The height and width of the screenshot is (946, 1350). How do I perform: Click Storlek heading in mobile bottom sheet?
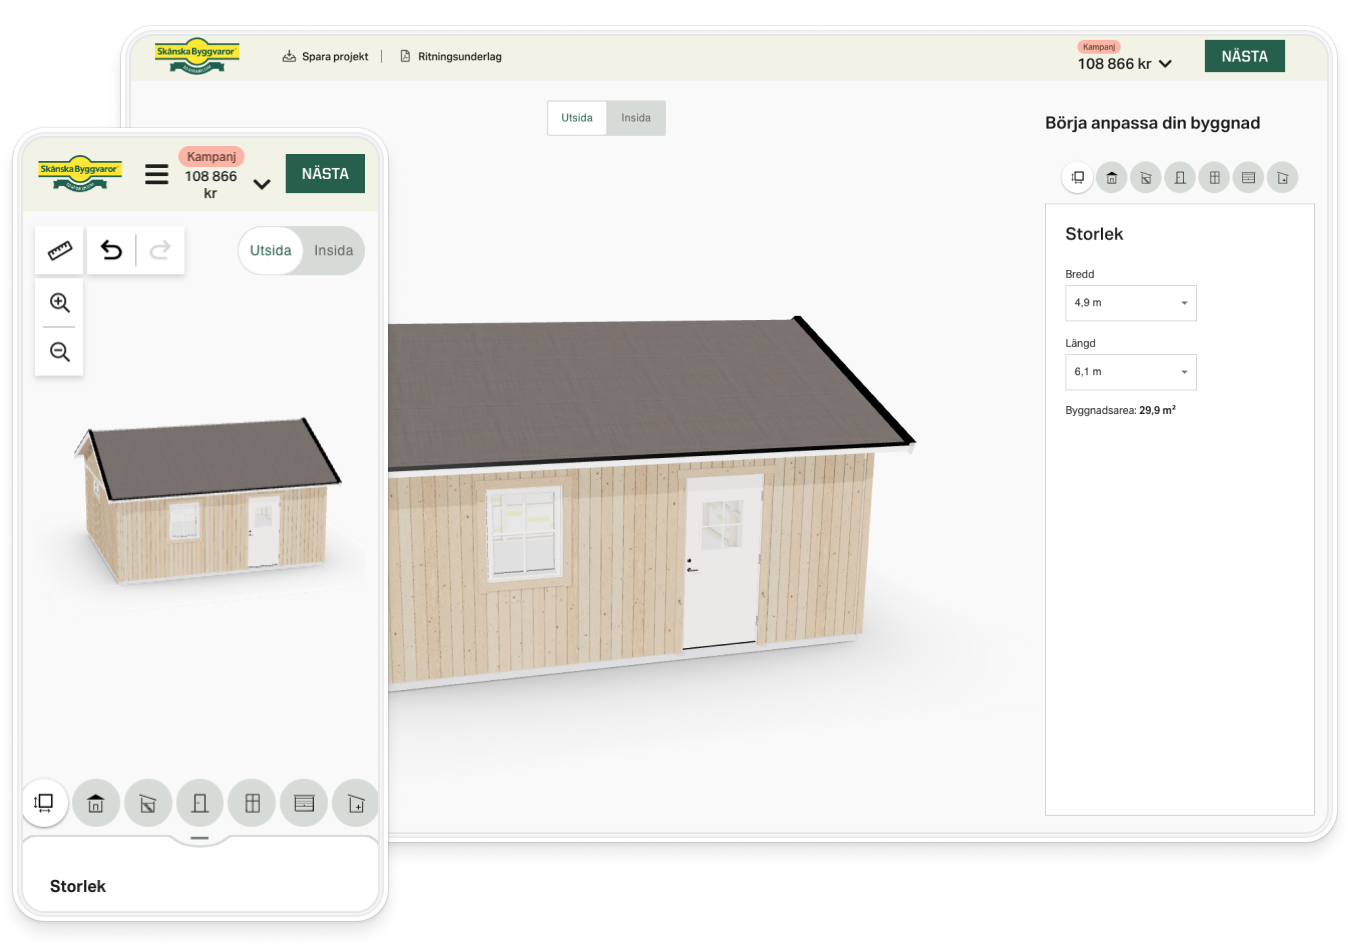[x=78, y=887]
